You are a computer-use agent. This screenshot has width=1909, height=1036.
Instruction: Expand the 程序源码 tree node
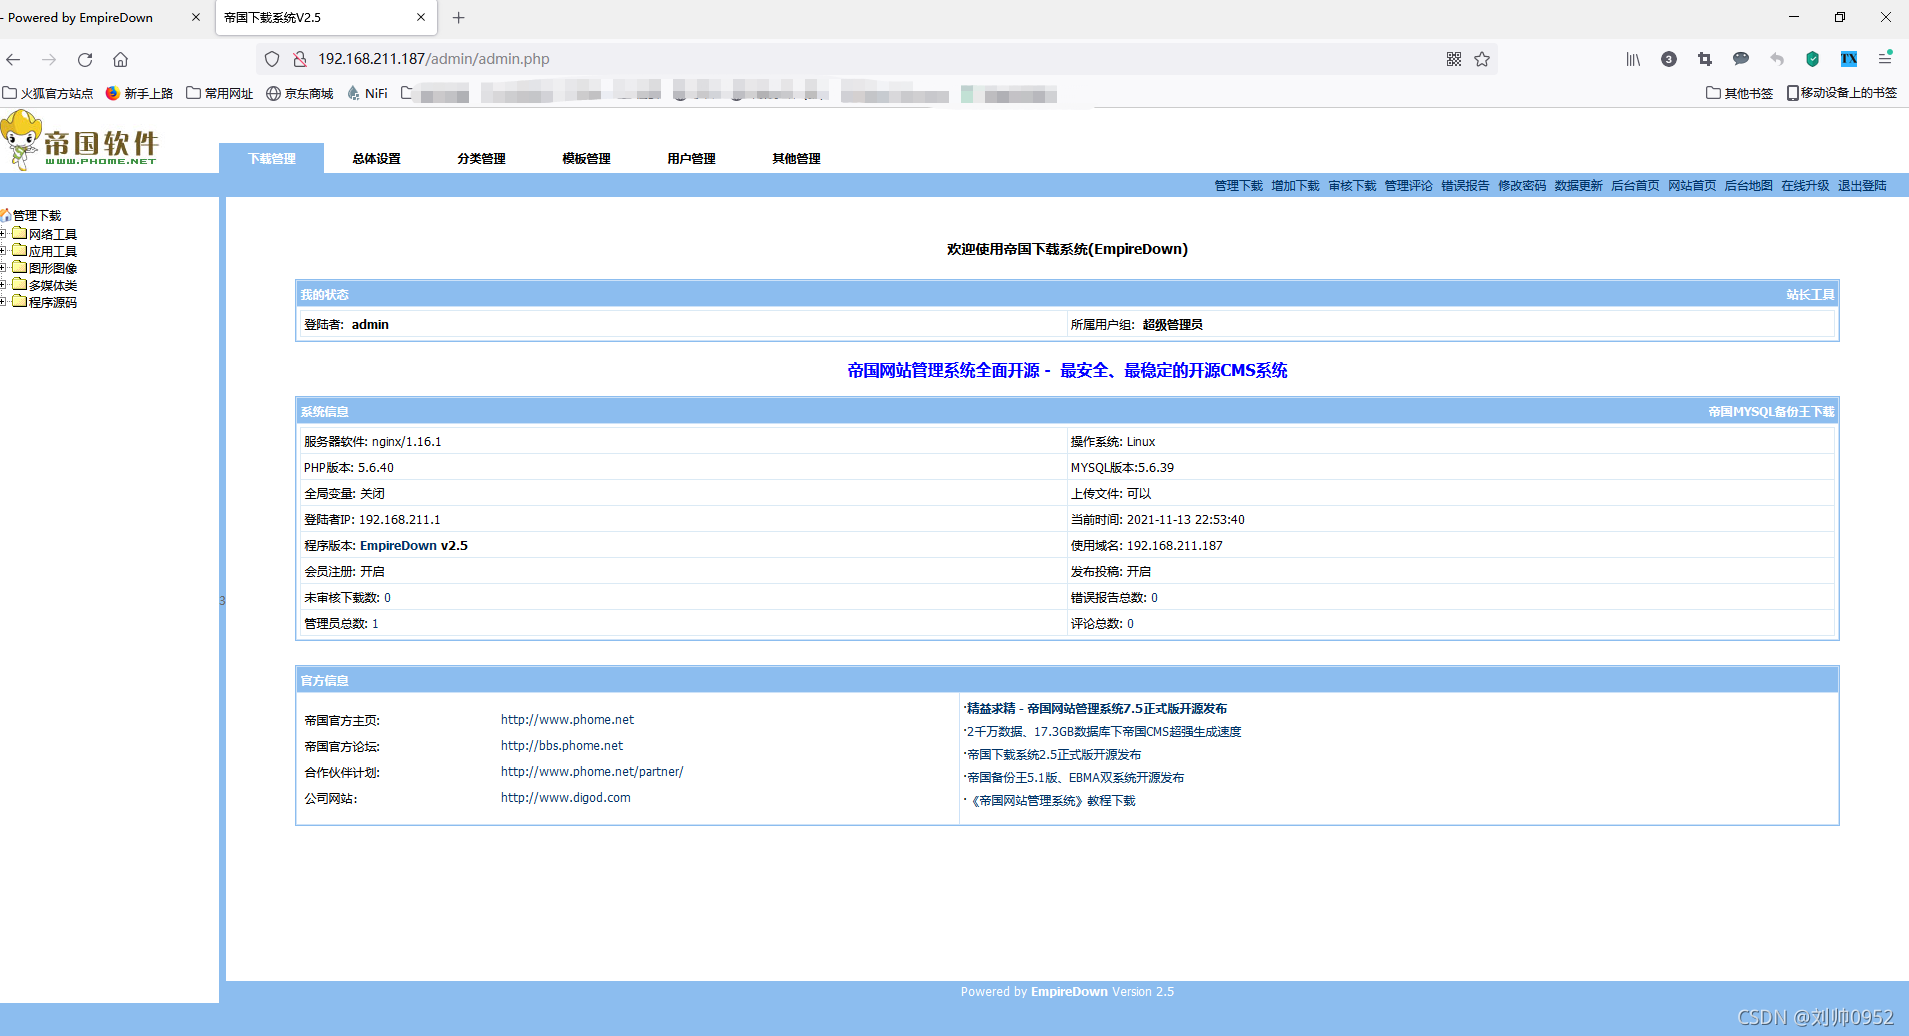pos(4,302)
